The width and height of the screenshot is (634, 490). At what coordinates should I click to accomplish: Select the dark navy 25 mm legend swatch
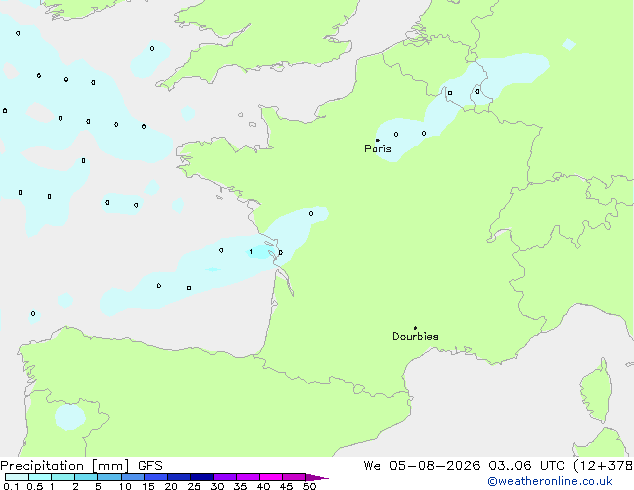pos(202,477)
